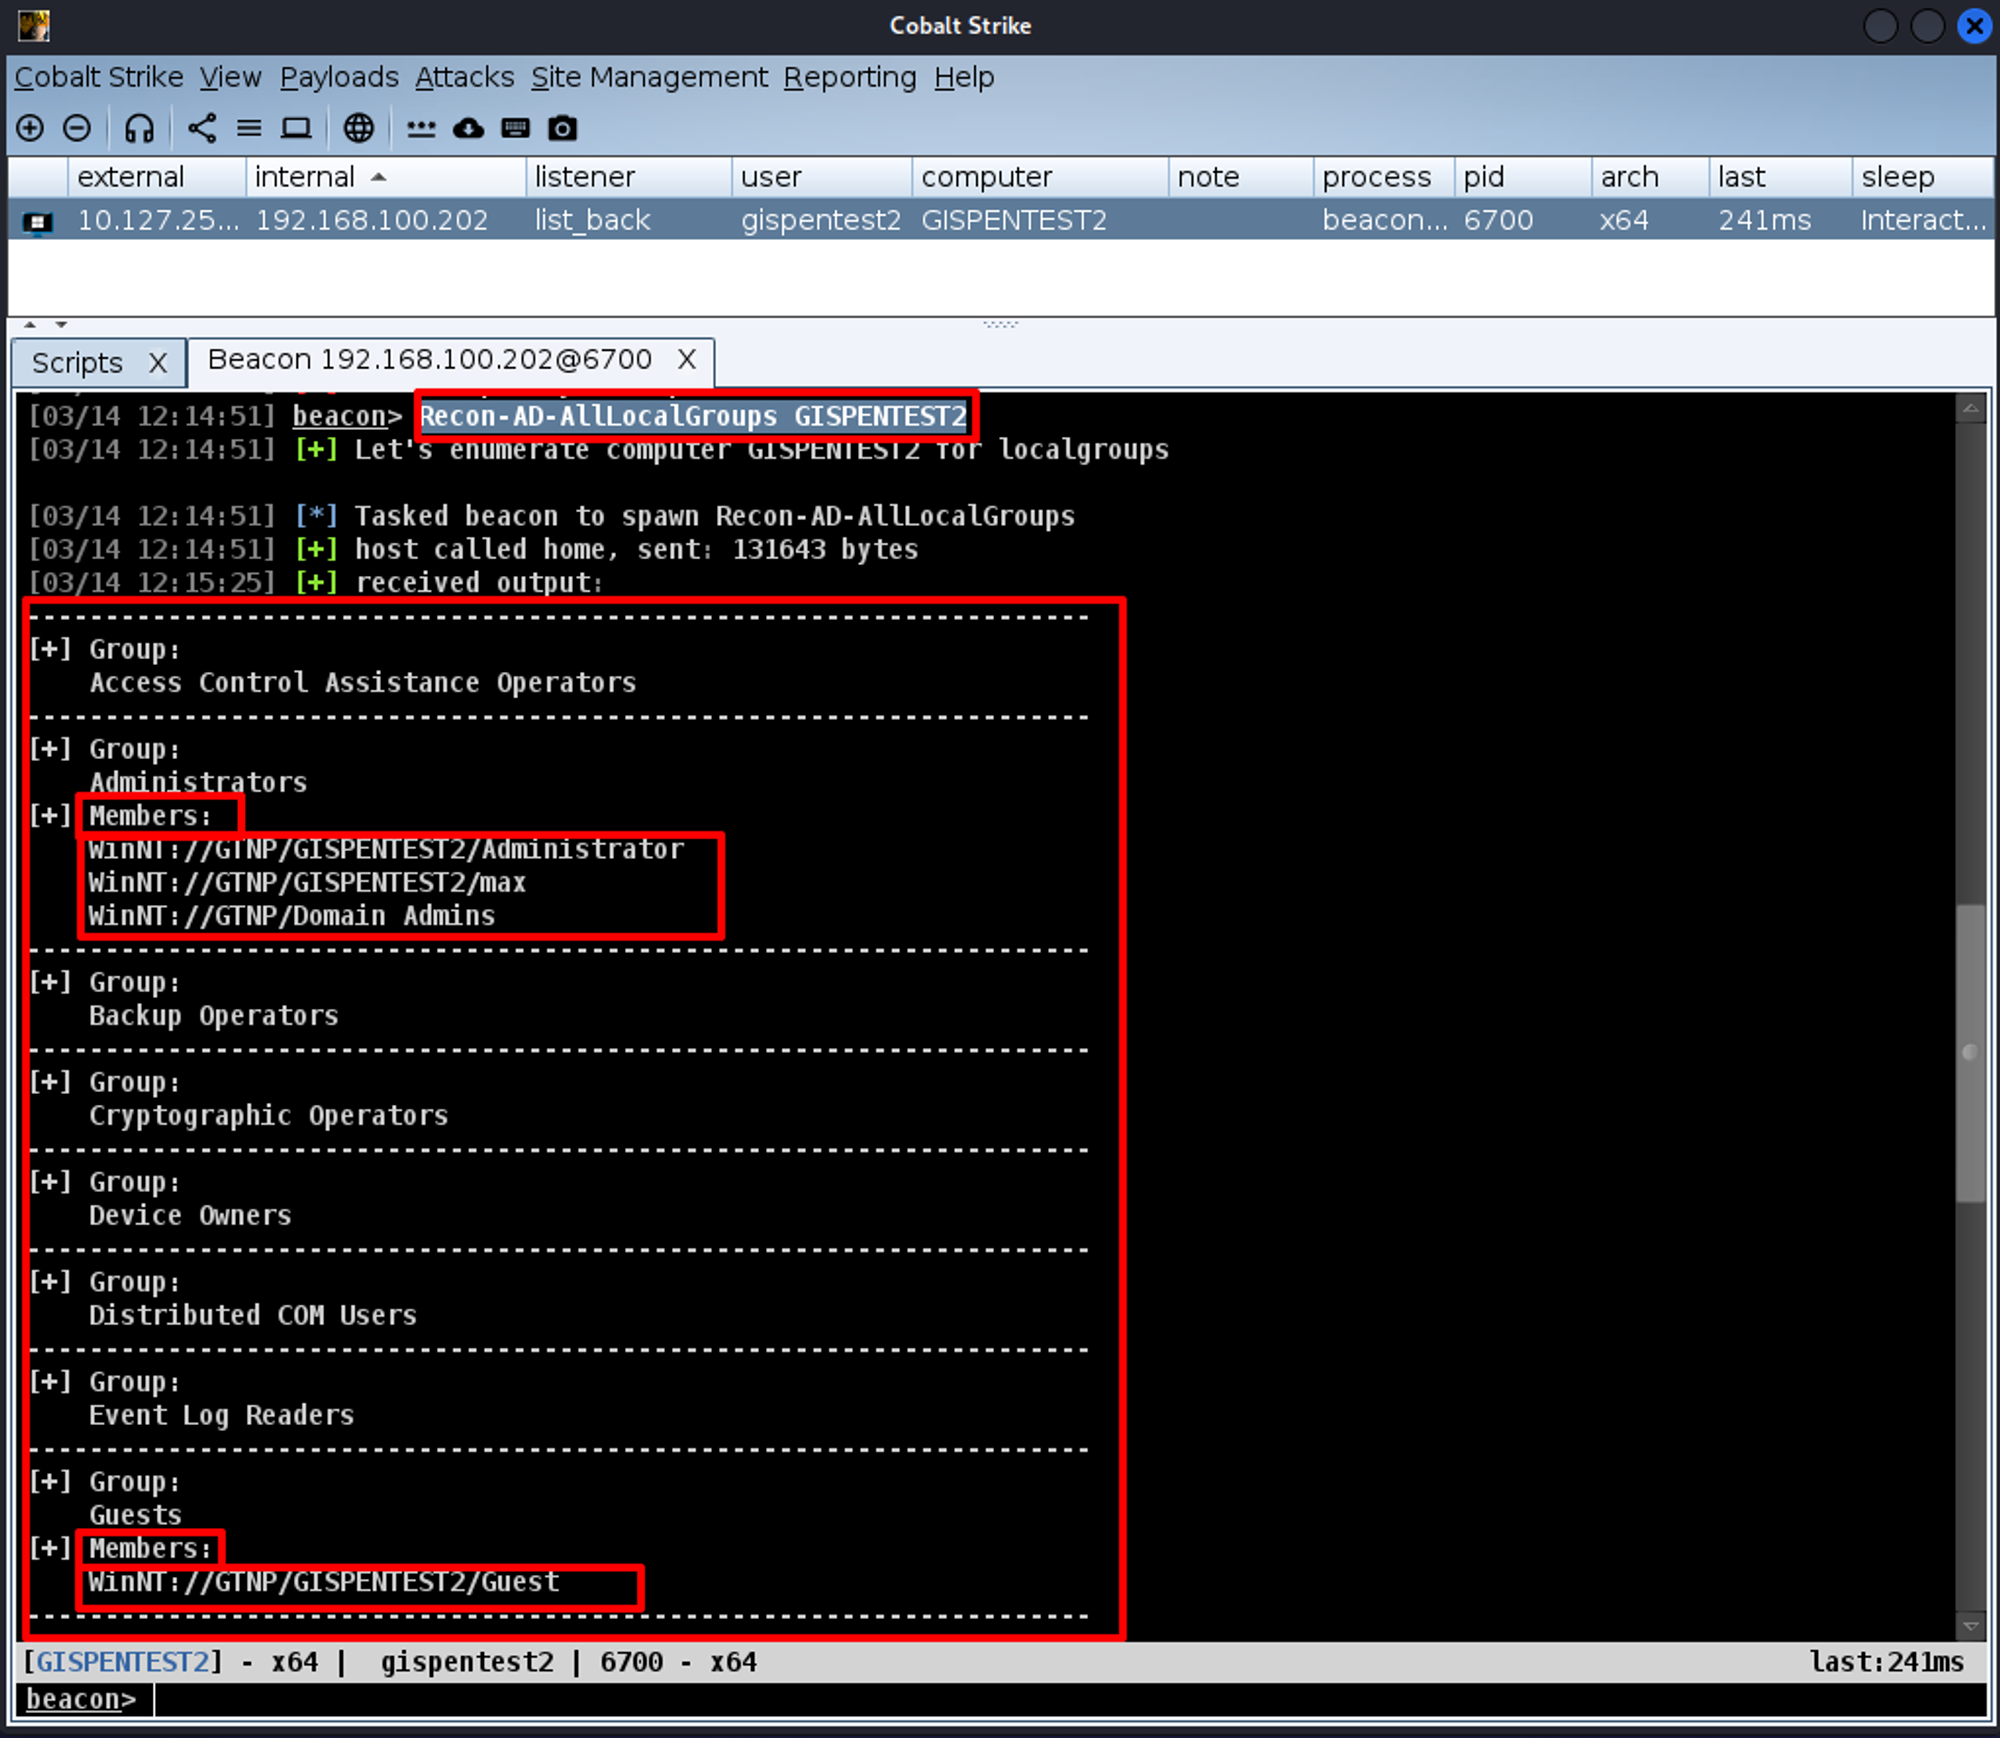Open web log globe icon

click(x=358, y=128)
